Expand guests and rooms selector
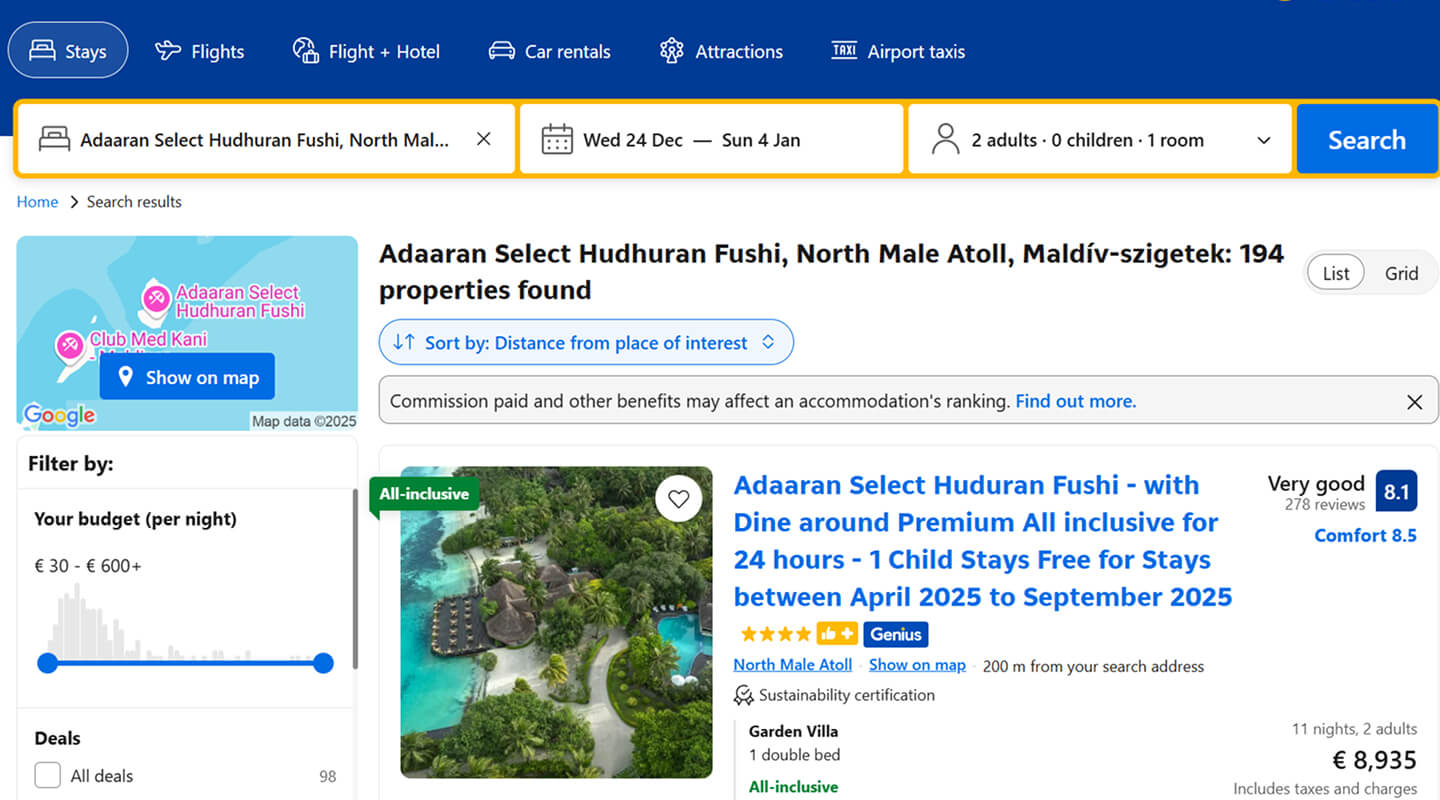 point(1100,140)
